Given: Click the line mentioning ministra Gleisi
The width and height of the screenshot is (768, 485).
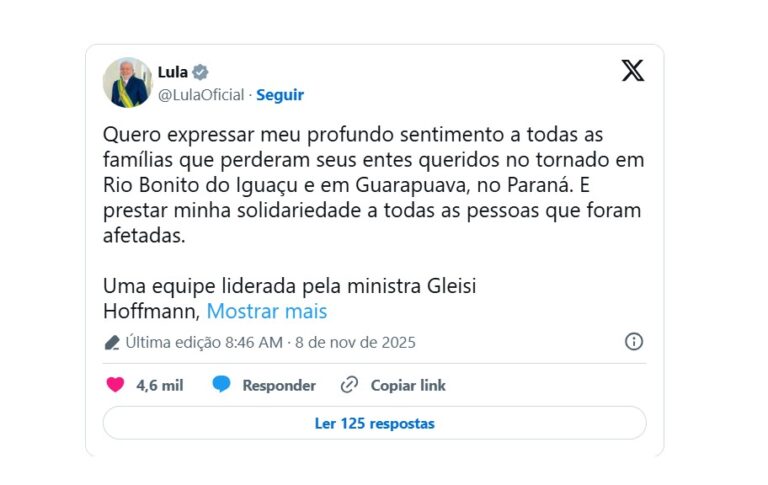Looking at the screenshot, I should [x=290, y=286].
